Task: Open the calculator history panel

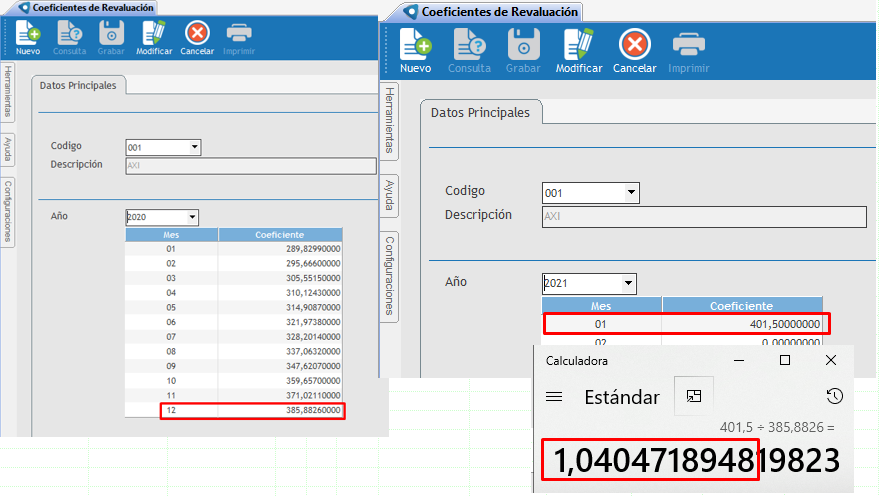Action: pyautogui.click(x=832, y=397)
